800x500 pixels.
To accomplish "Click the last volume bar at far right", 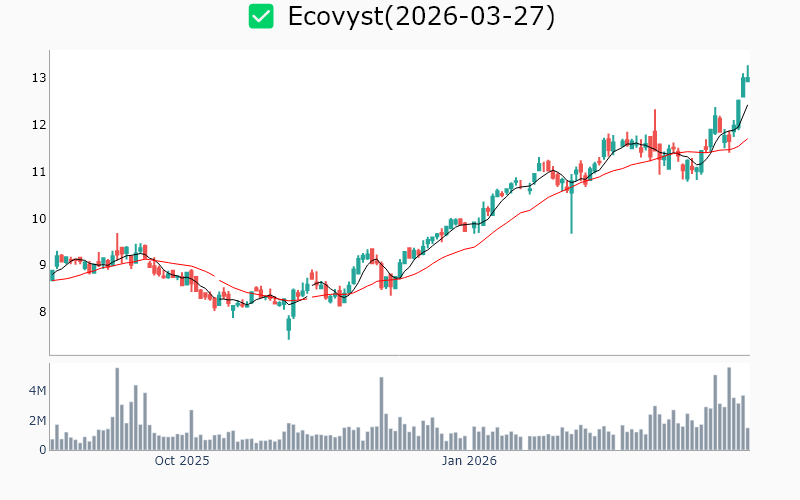I will click(x=747, y=439).
